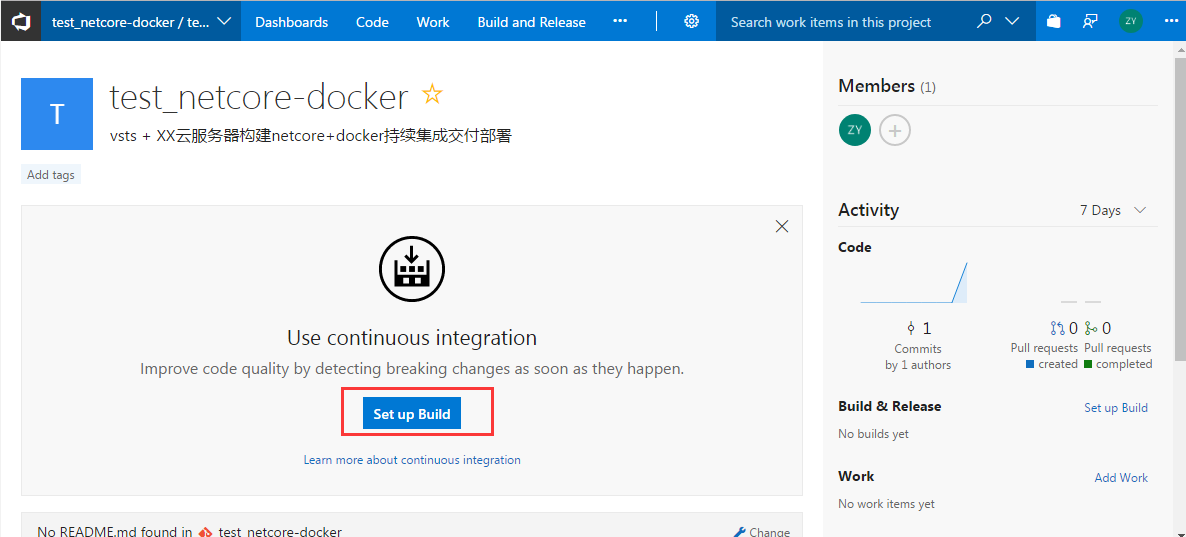Open the VSTS home logo icon
1186x537 pixels.
click(20, 21)
